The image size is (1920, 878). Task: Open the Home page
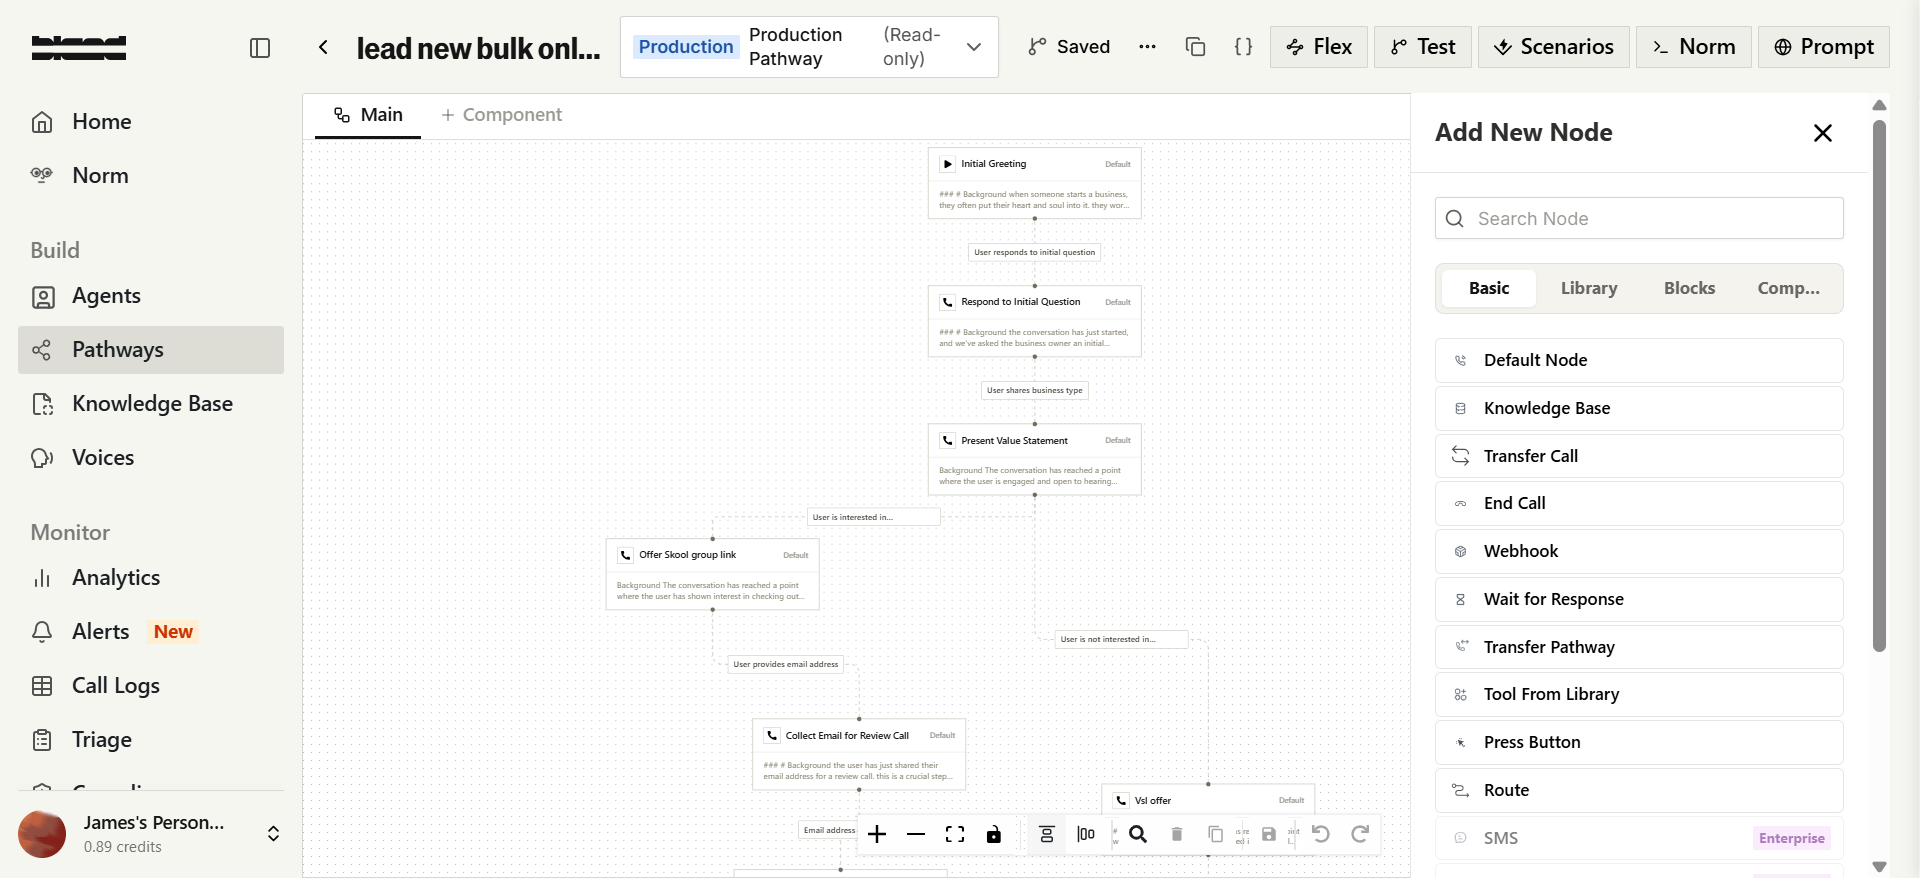[151, 122]
